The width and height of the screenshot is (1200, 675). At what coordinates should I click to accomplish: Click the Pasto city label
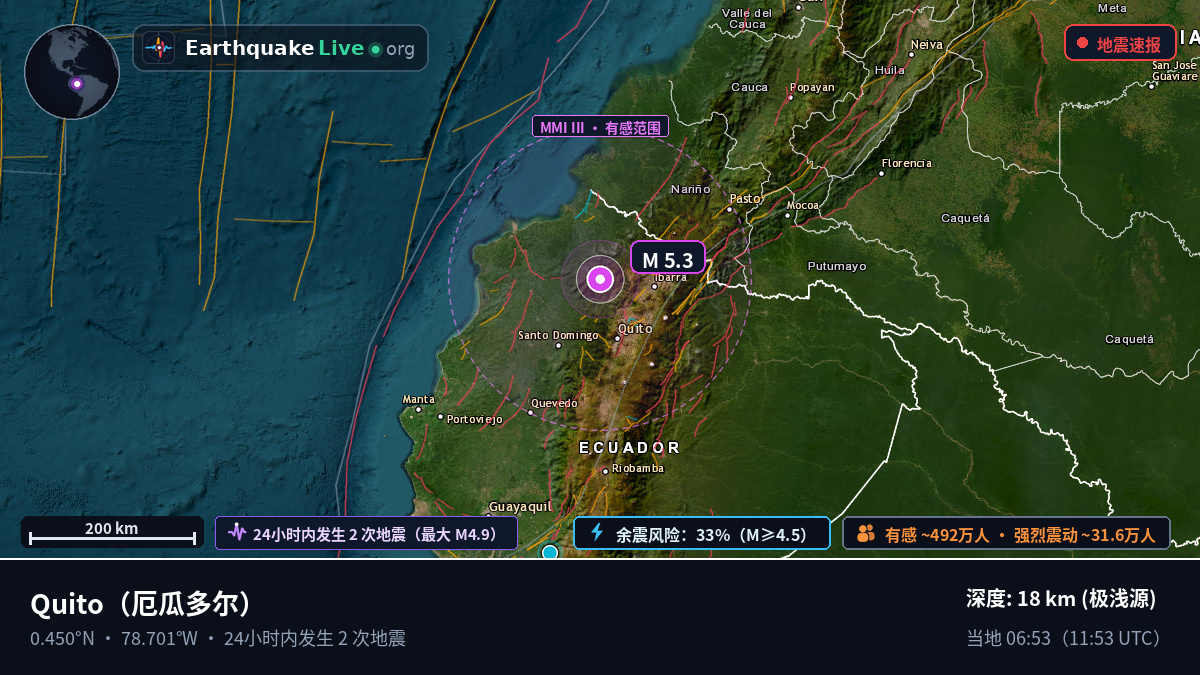tap(745, 199)
